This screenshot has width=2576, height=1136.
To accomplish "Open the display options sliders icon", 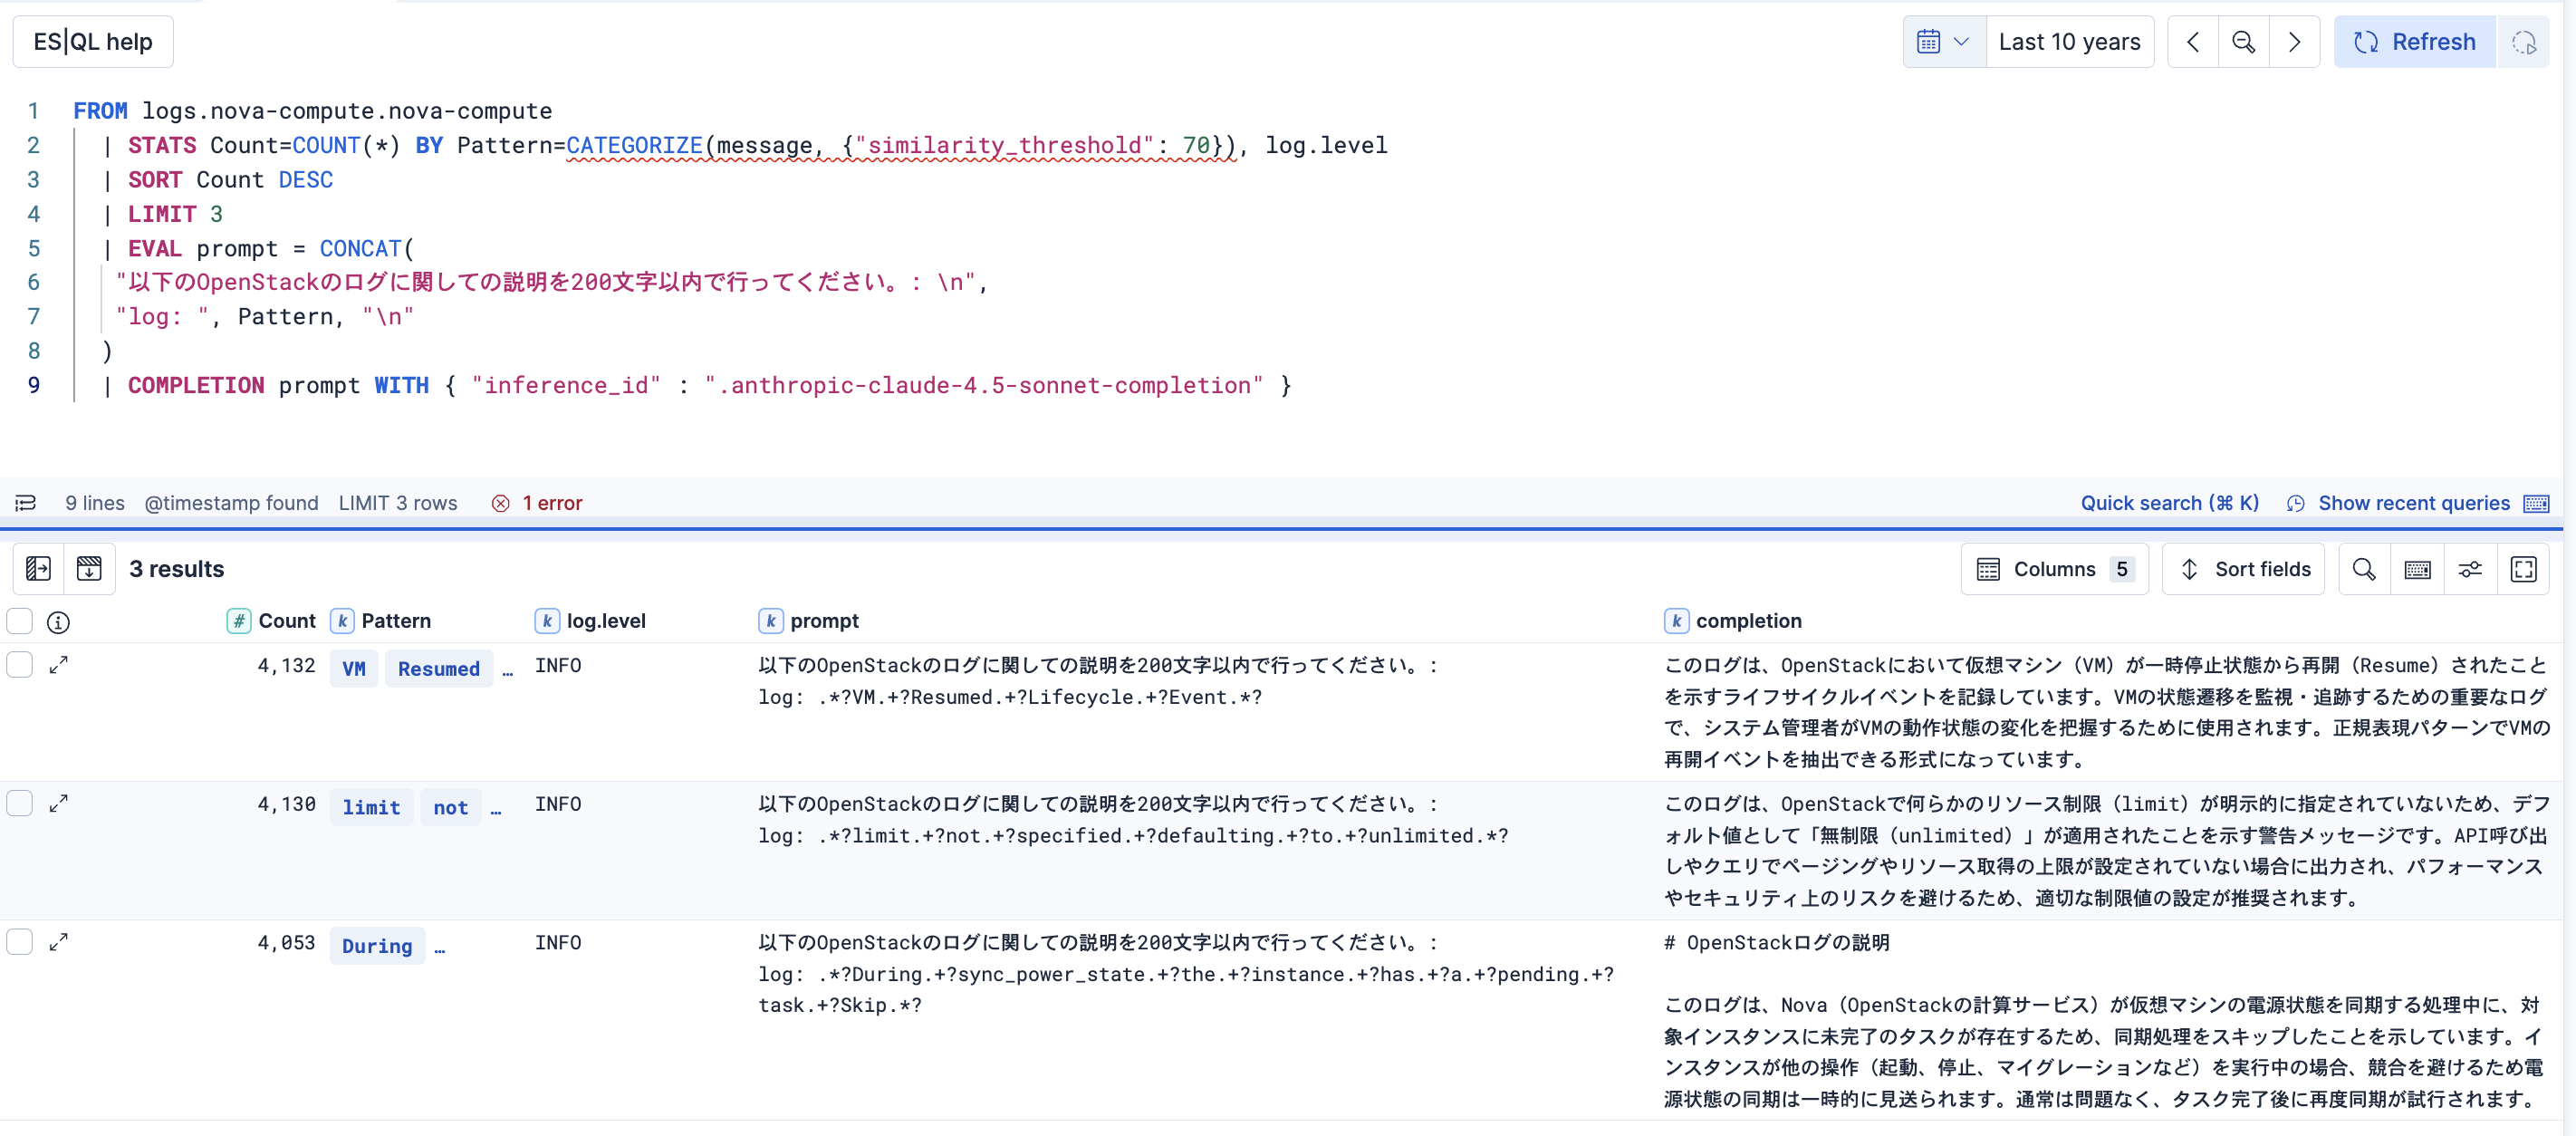I will click(2470, 569).
